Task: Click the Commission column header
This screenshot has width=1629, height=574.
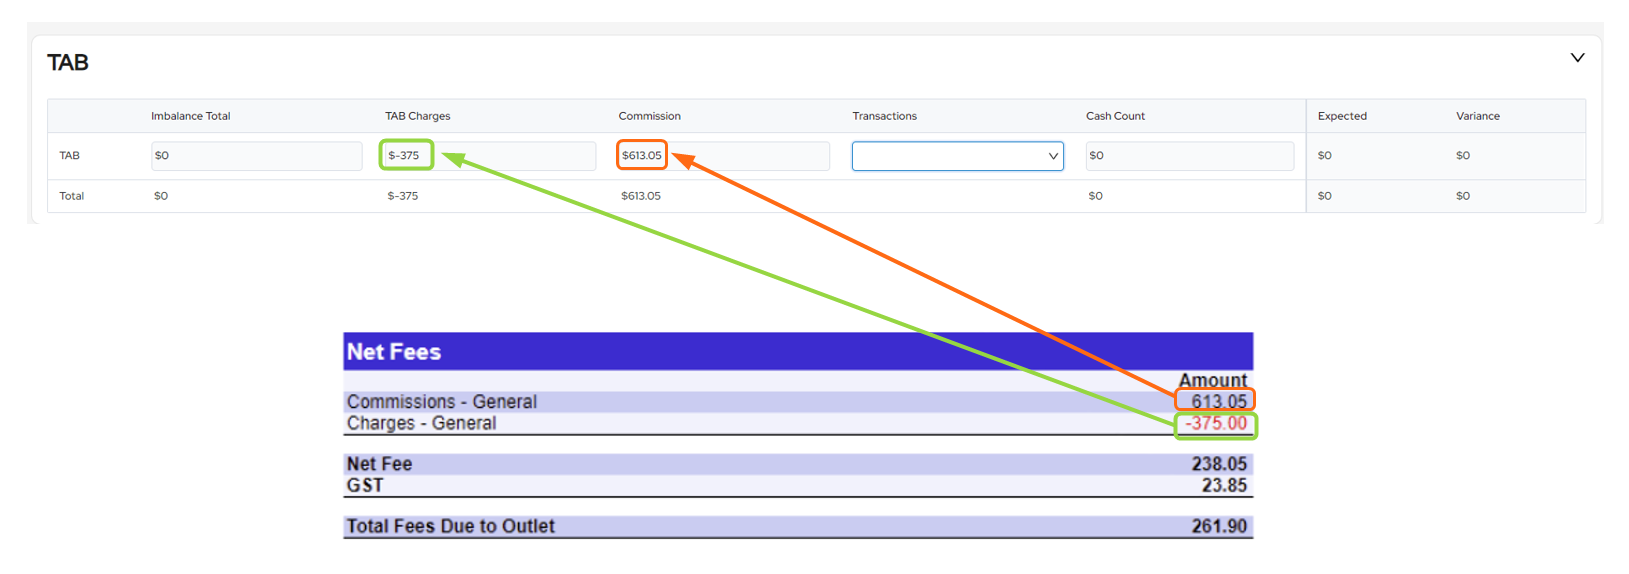Action: 649,116
